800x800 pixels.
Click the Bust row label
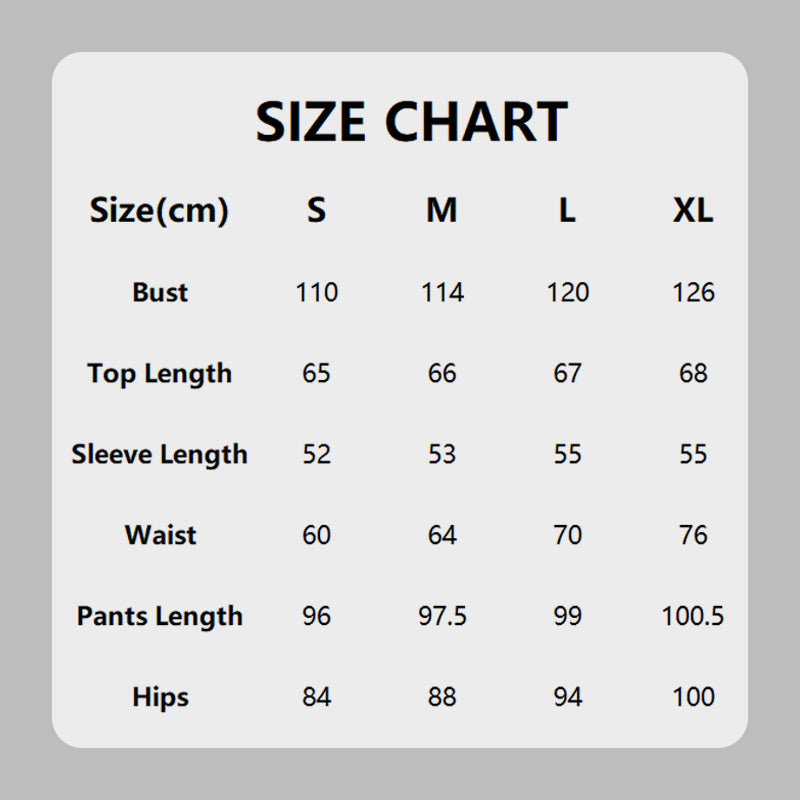point(160,292)
